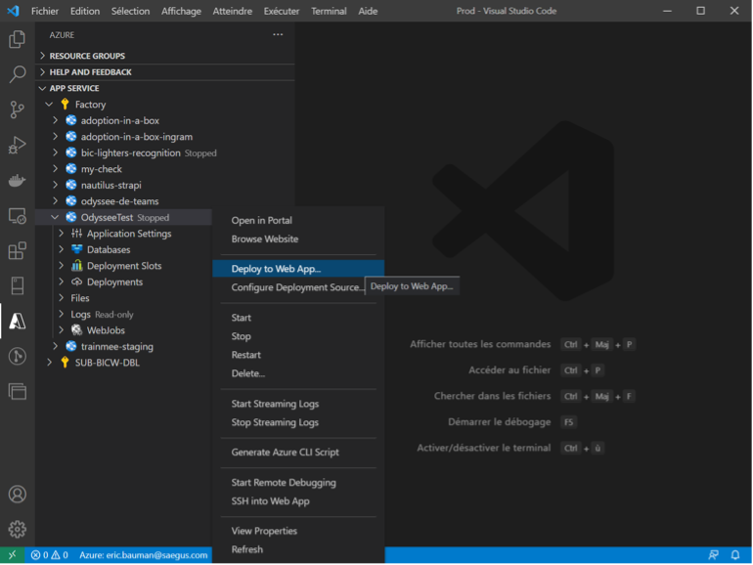The width and height of the screenshot is (753, 565).
Task: Expand the trainmee-staging node chevron
Action: [55, 346]
